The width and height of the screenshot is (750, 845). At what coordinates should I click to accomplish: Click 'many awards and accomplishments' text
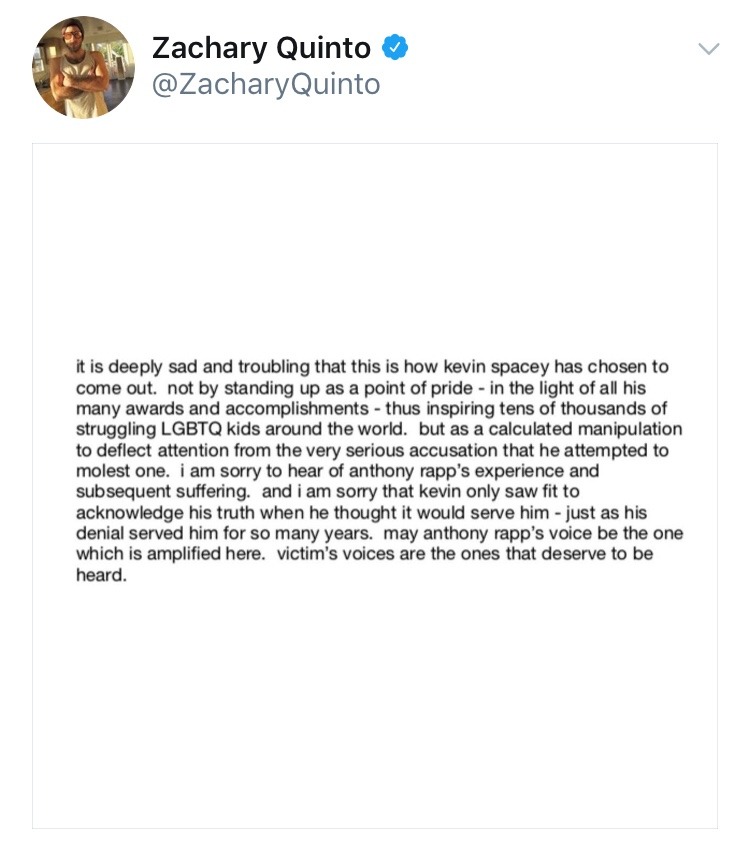[x=222, y=409]
